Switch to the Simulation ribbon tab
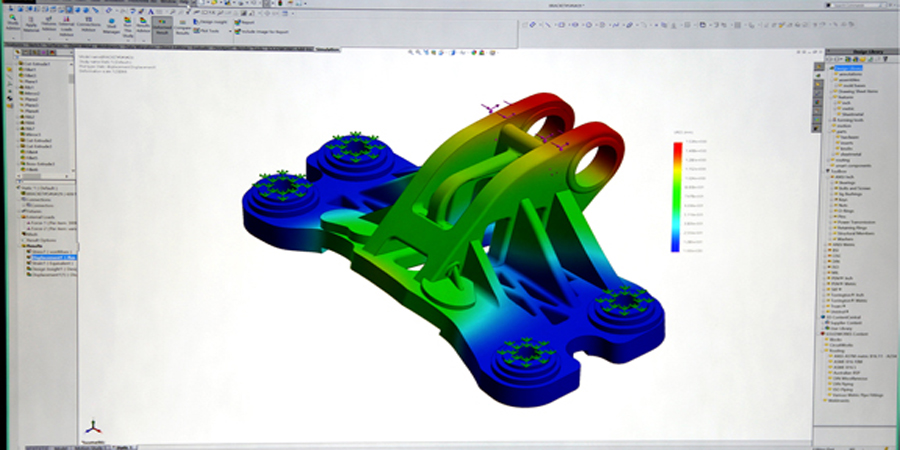 328,50
